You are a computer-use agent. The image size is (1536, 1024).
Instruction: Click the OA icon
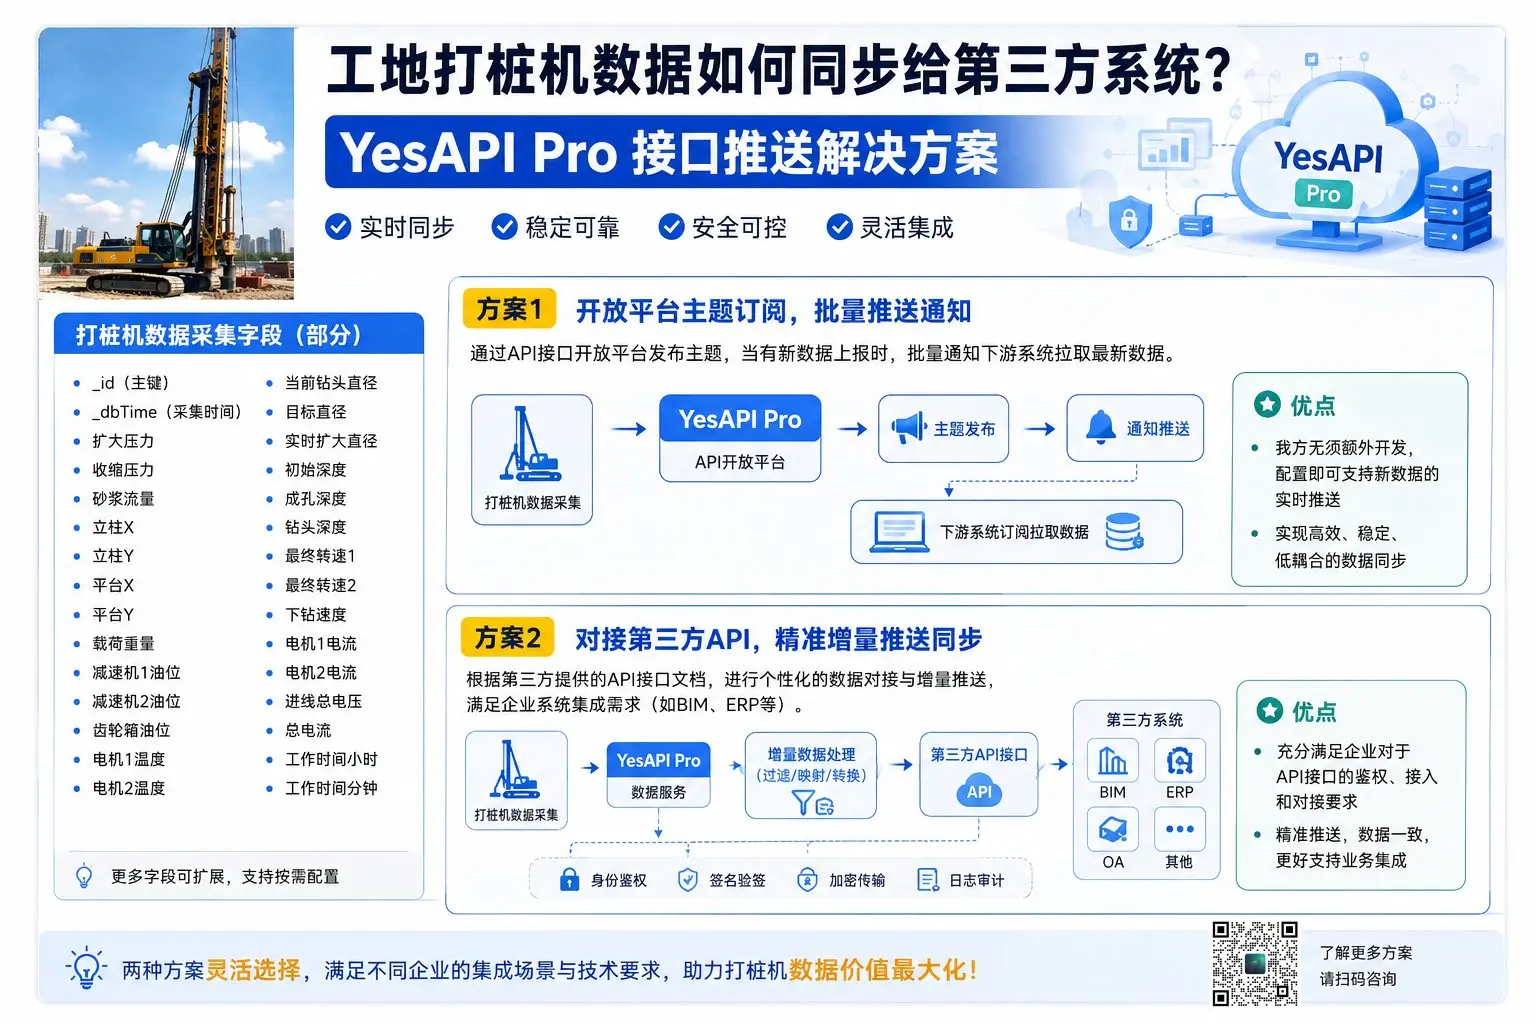click(x=1112, y=830)
